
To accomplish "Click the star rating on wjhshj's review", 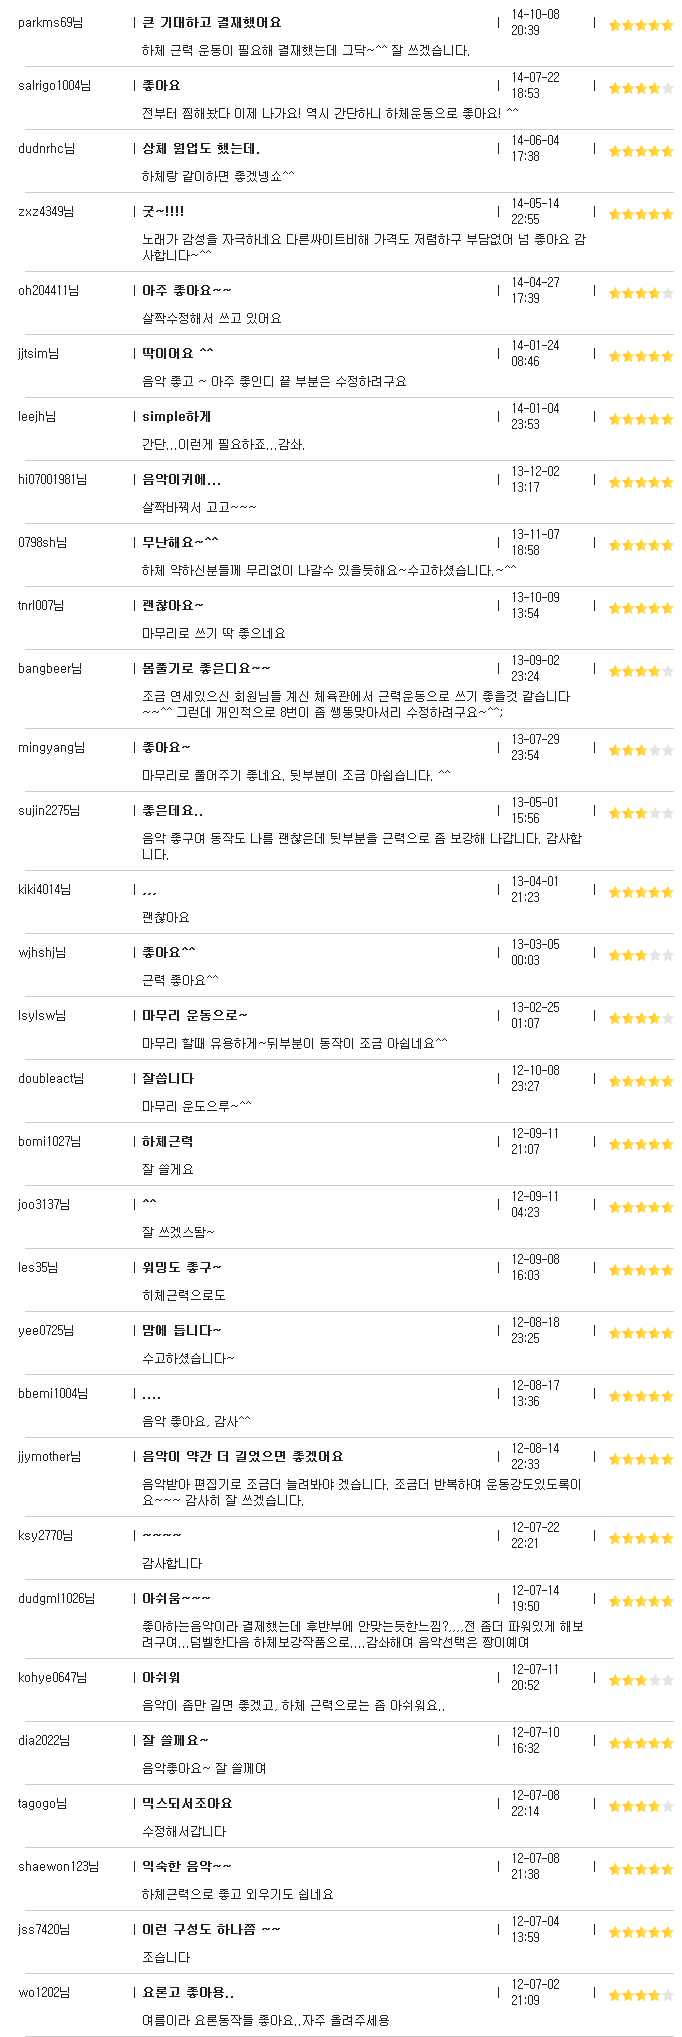I will (x=641, y=955).
